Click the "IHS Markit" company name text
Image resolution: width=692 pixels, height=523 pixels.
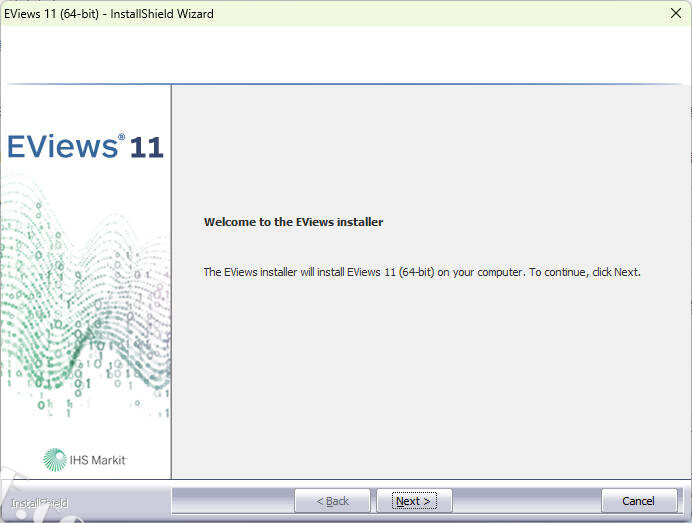98,460
